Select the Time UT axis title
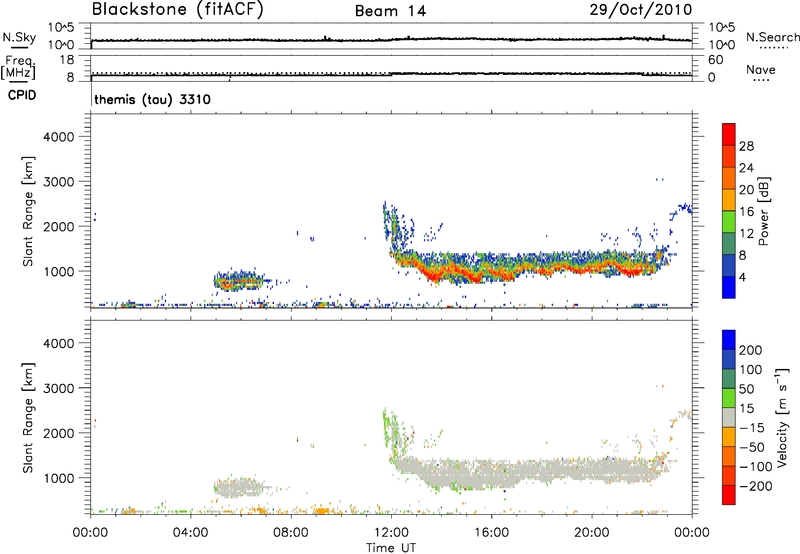 coord(391,548)
